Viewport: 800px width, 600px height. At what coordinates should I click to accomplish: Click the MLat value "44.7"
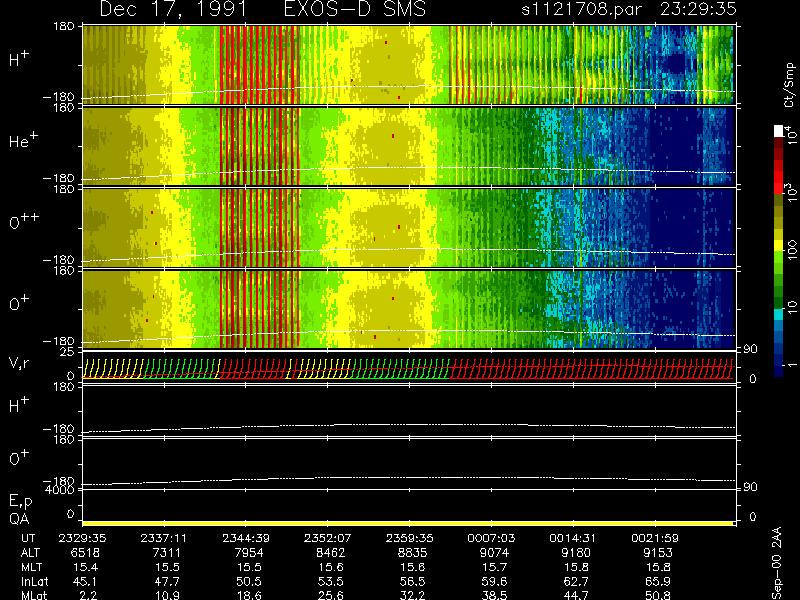tap(576, 595)
